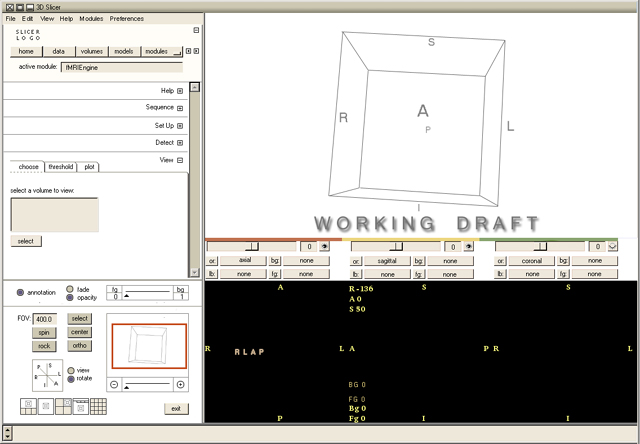Select the fade radio option
The height and width of the screenshot is (444, 640).
point(69,289)
